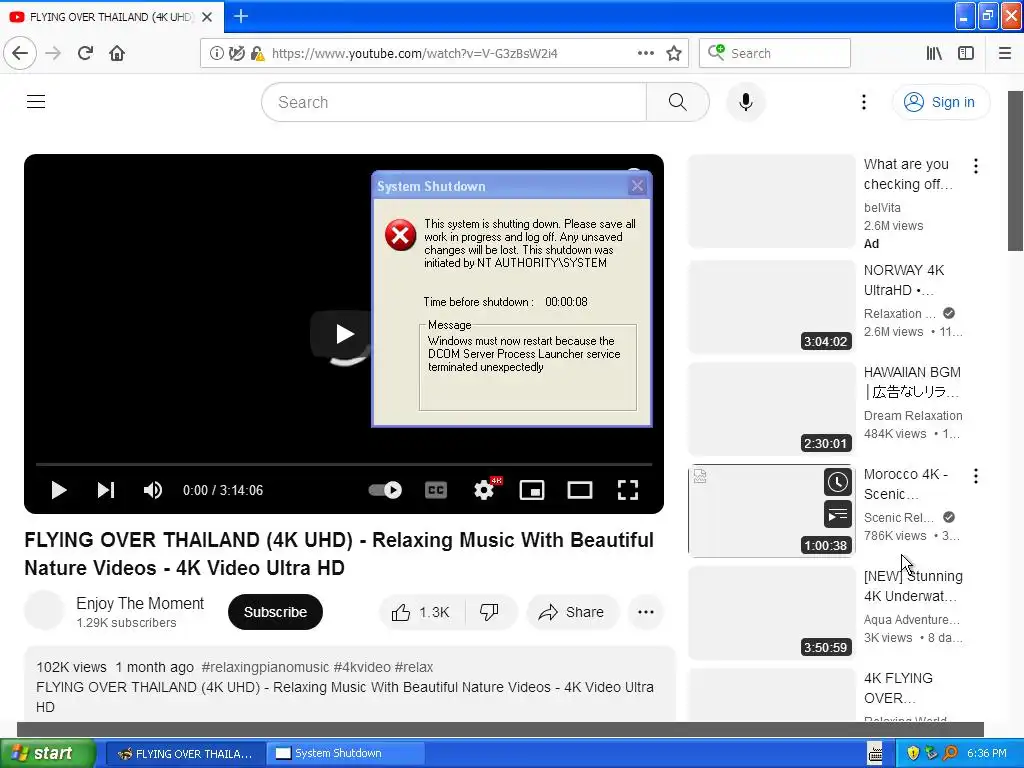The width and height of the screenshot is (1024, 768).
Task: Open the YouTube guide hamburger menu
Action: click(36, 102)
